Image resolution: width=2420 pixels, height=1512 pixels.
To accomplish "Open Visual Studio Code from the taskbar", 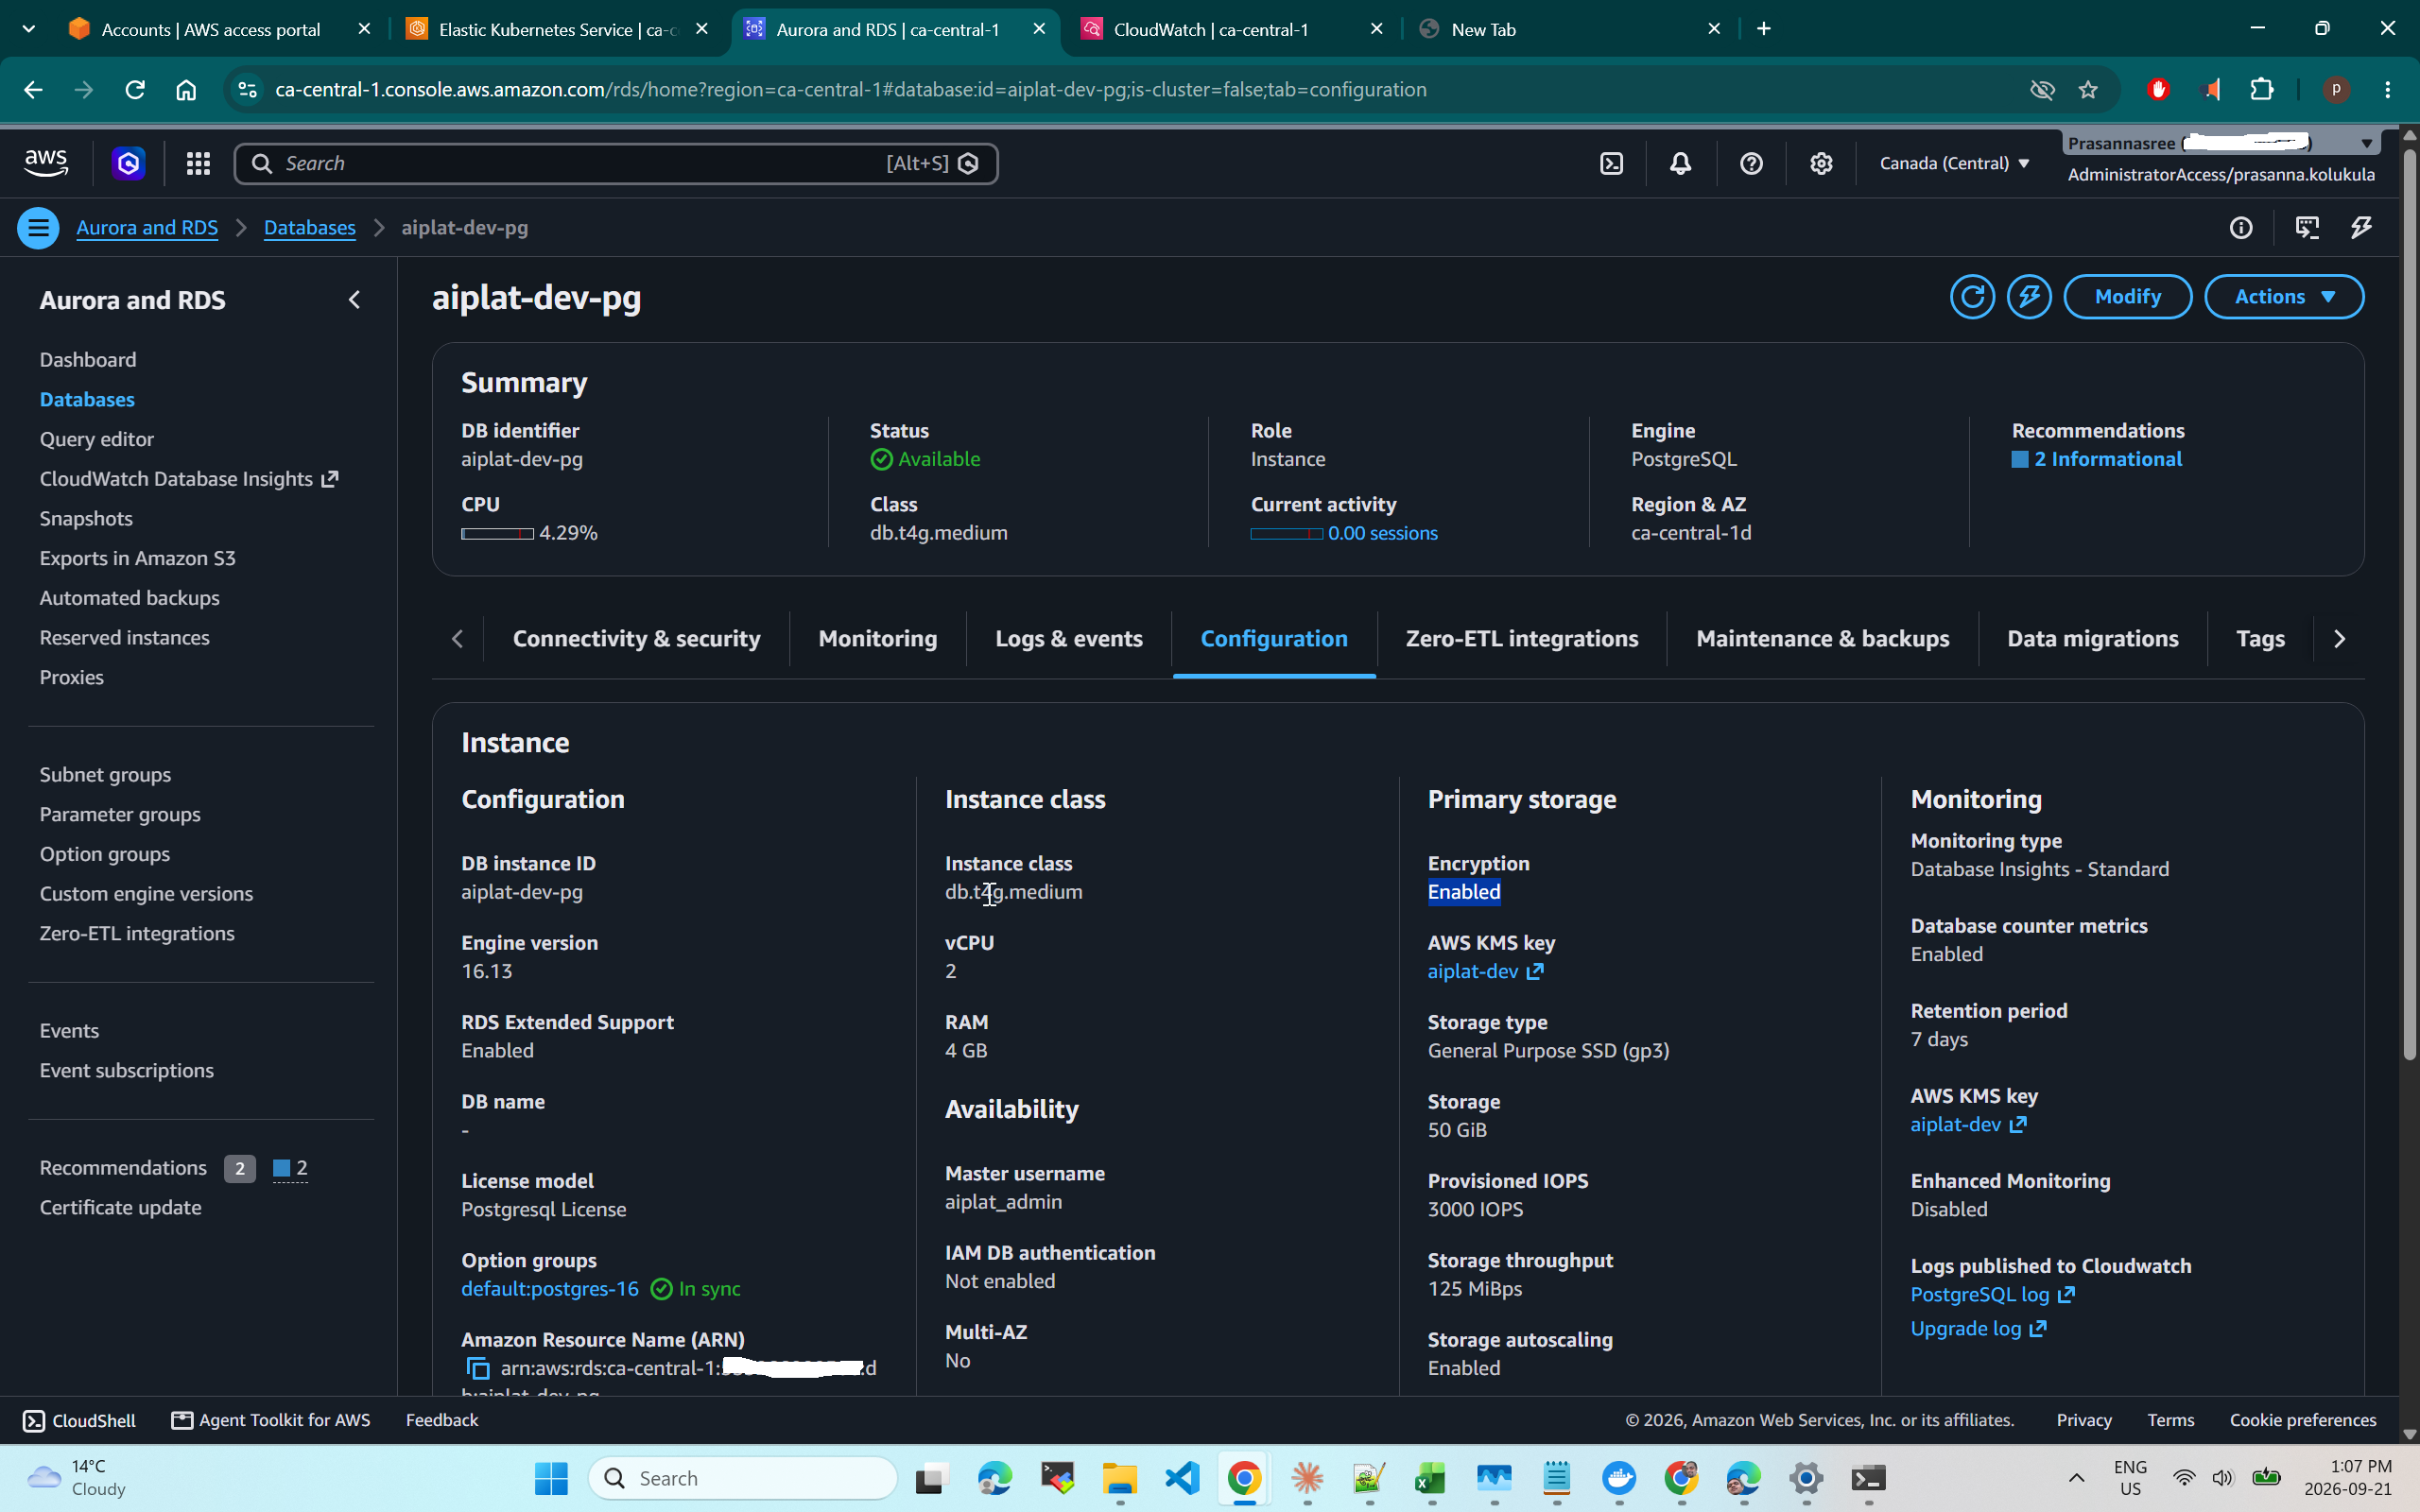I will tap(1183, 1478).
